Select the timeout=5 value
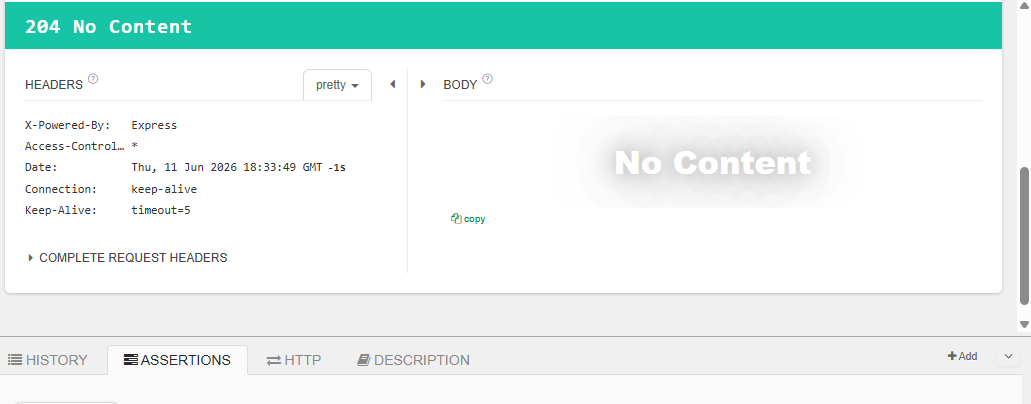Image resolution: width=1031 pixels, height=404 pixels. [x=161, y=211]
